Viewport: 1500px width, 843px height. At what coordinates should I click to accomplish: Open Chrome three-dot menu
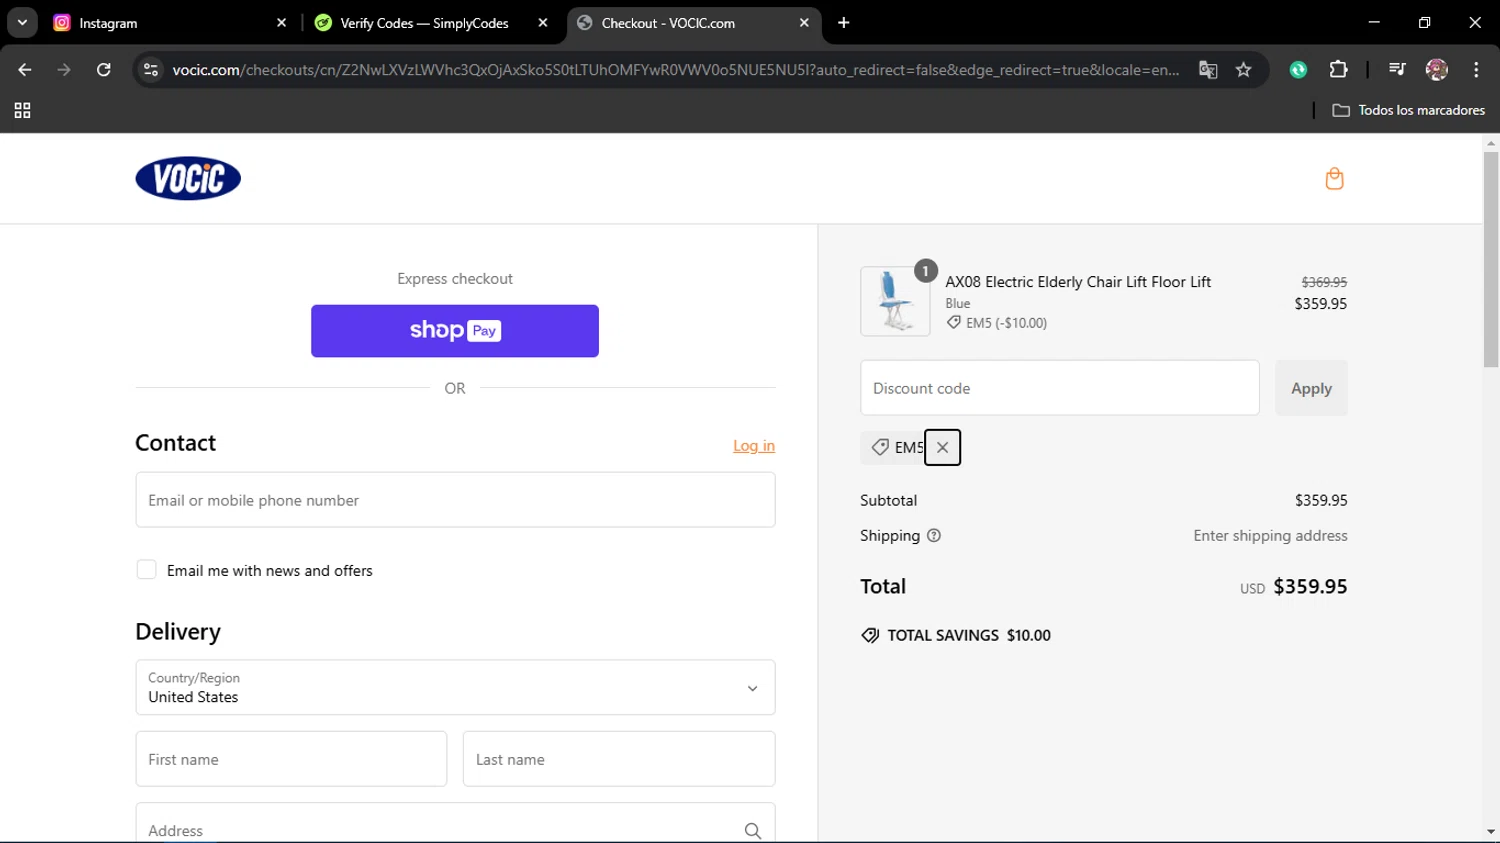[x=1476, y=70]
